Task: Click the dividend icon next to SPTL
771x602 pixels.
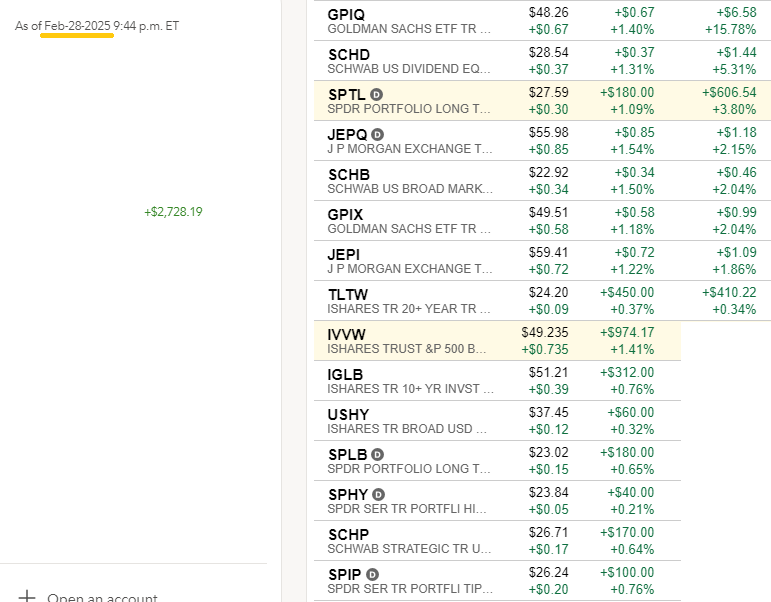Action: click(x=376, y=94)
